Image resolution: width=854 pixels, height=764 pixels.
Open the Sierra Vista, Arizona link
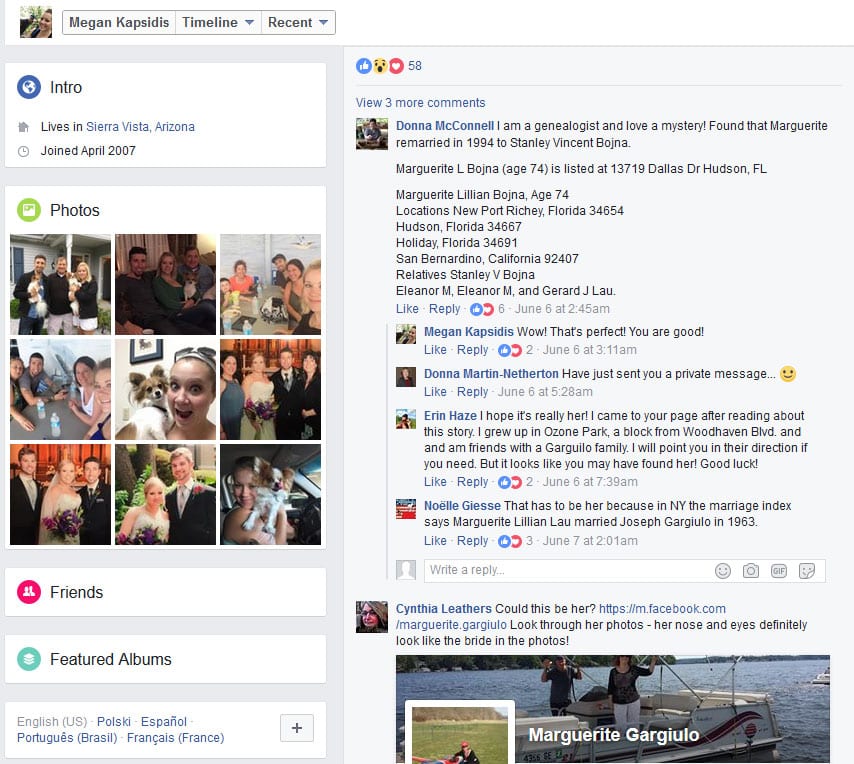coord(140,126)
